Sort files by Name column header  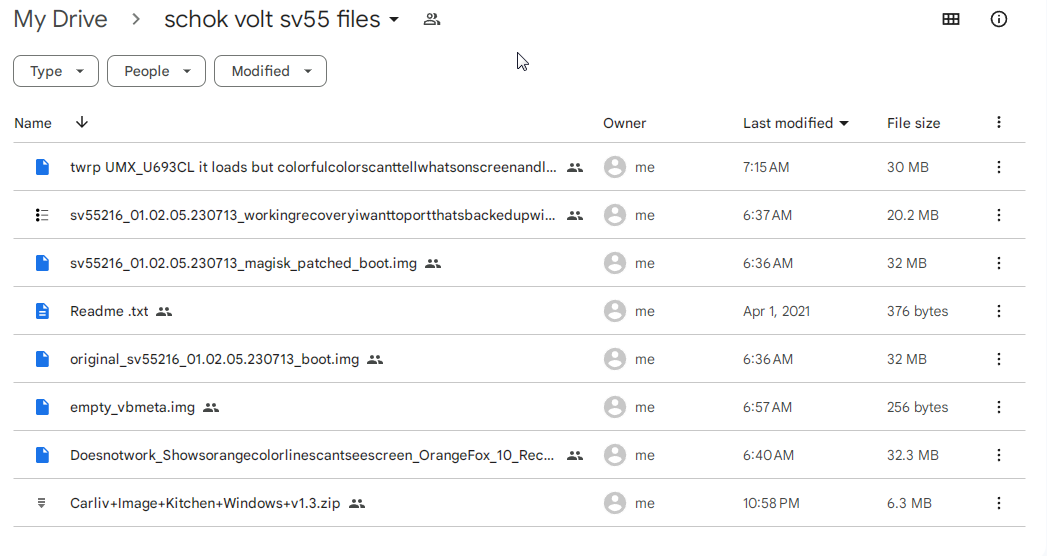click(33, 123)
